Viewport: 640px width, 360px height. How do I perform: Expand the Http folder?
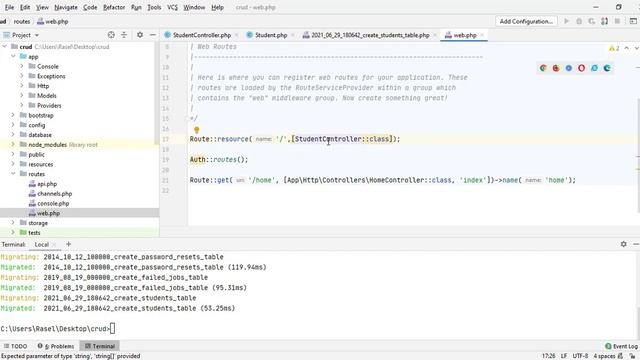click(x=22, y=86)
